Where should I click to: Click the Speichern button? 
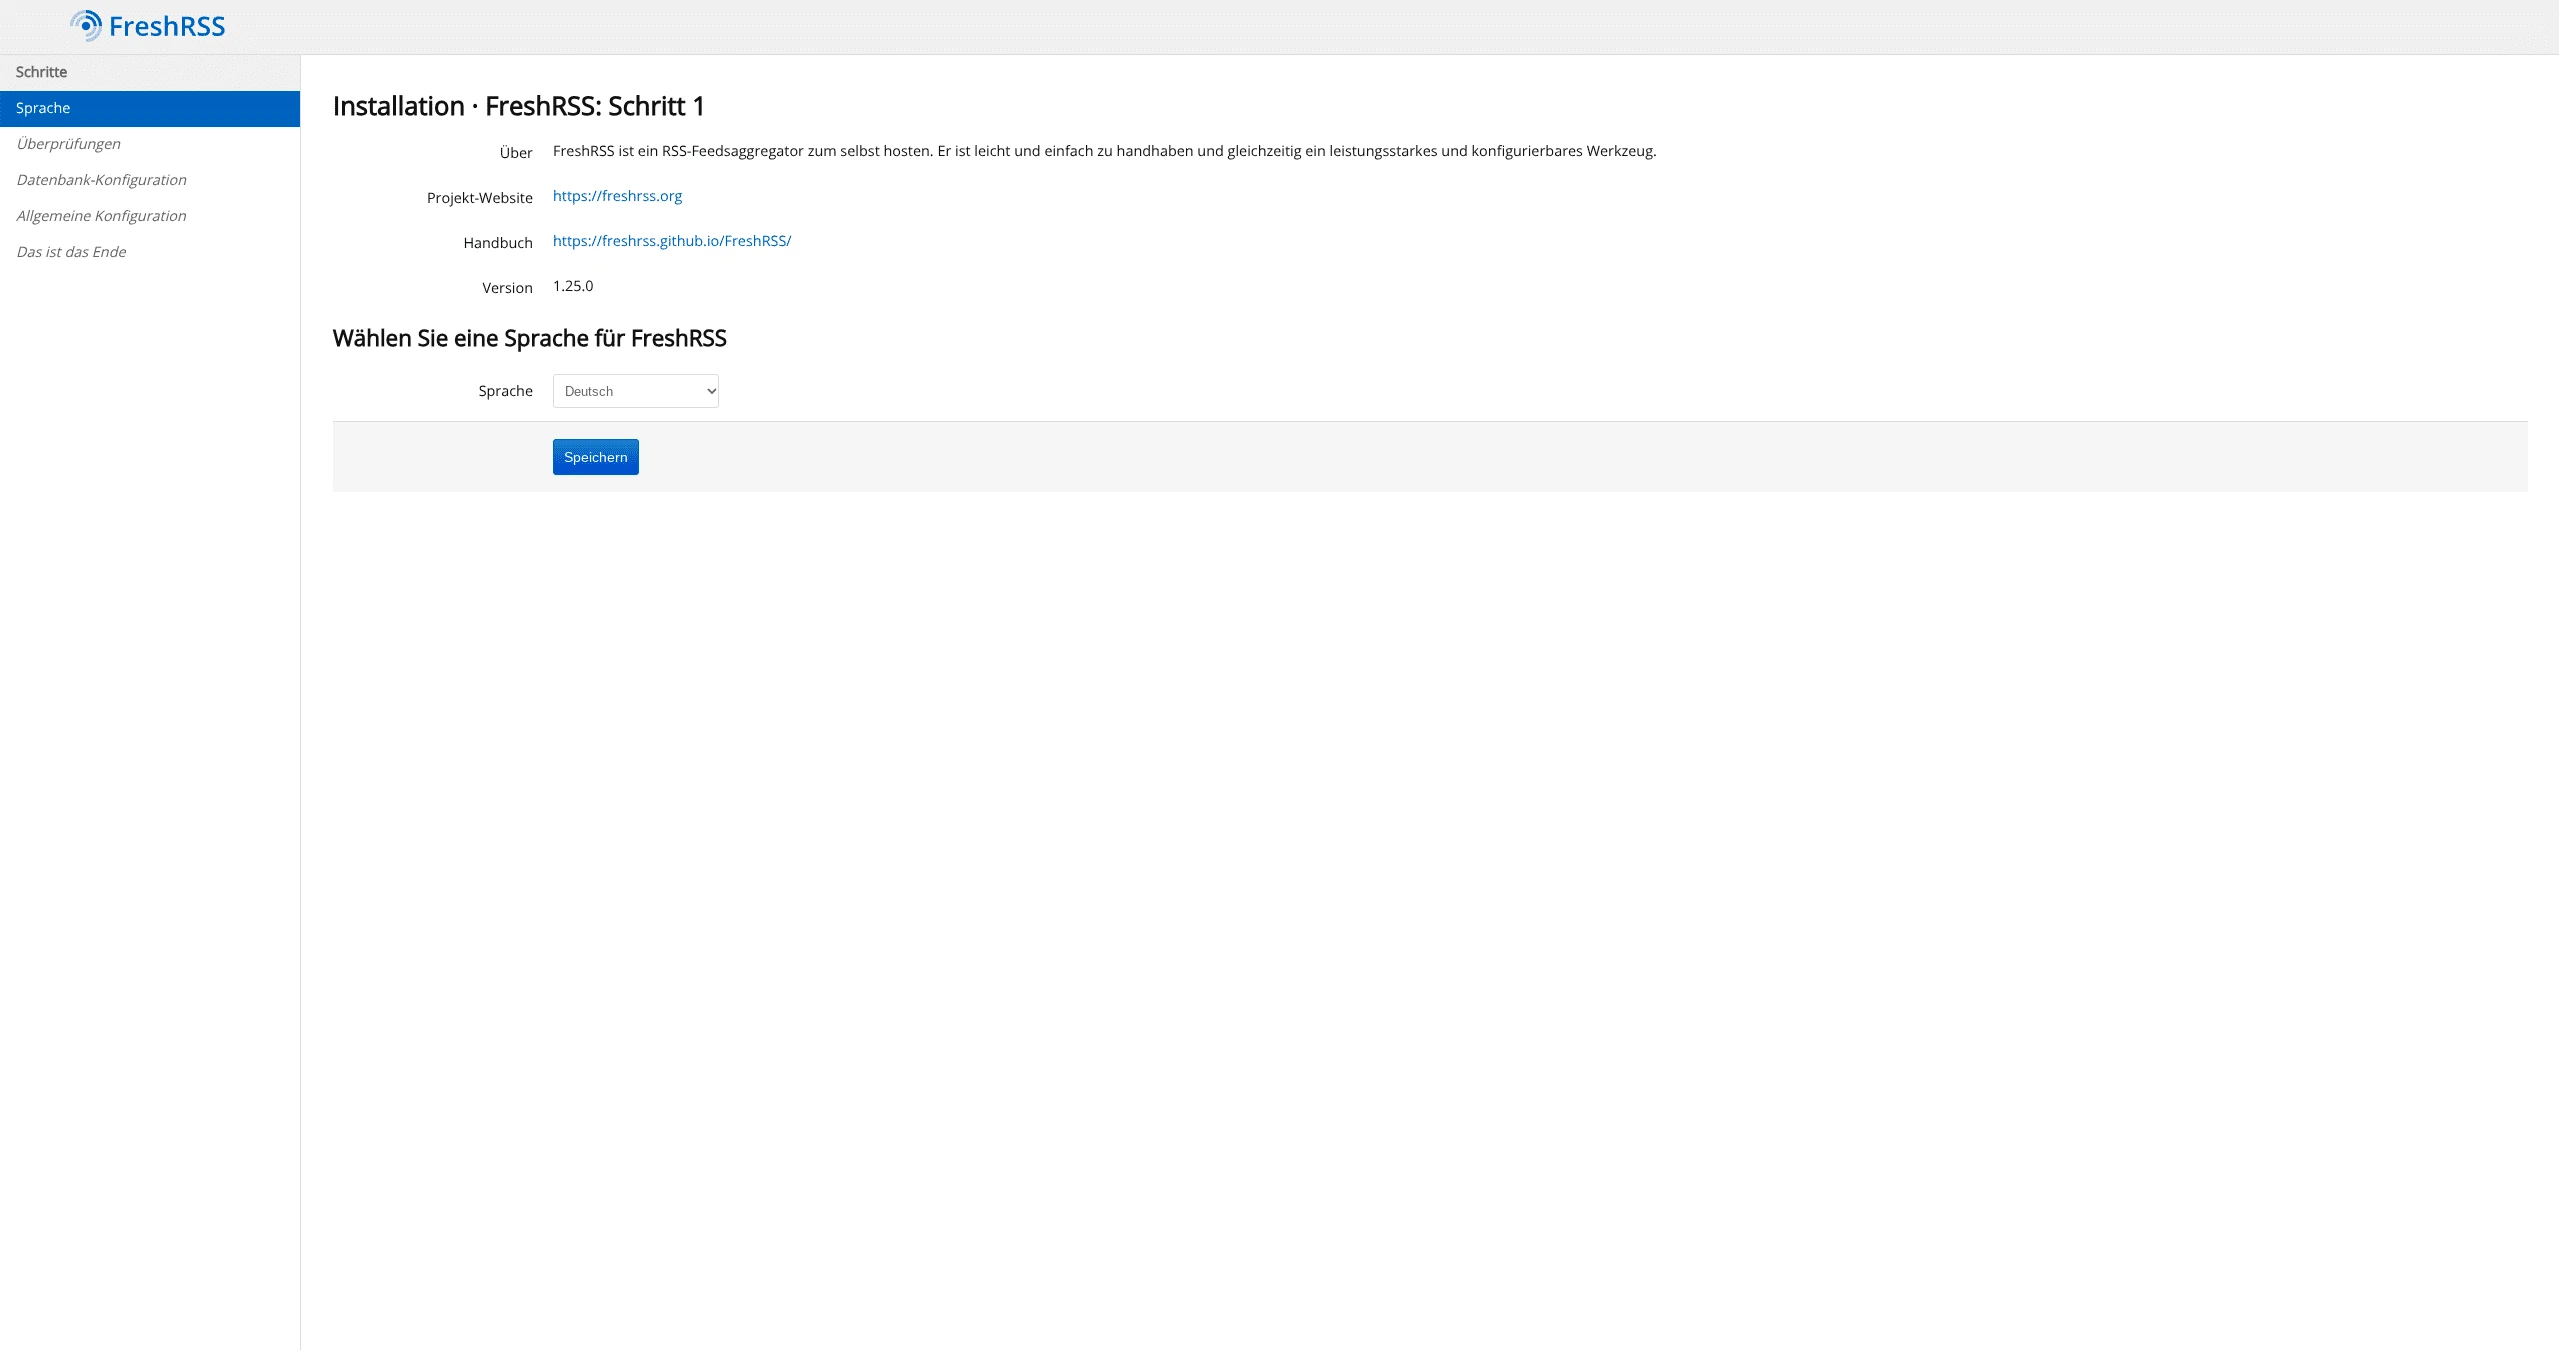tap(596, 457)
